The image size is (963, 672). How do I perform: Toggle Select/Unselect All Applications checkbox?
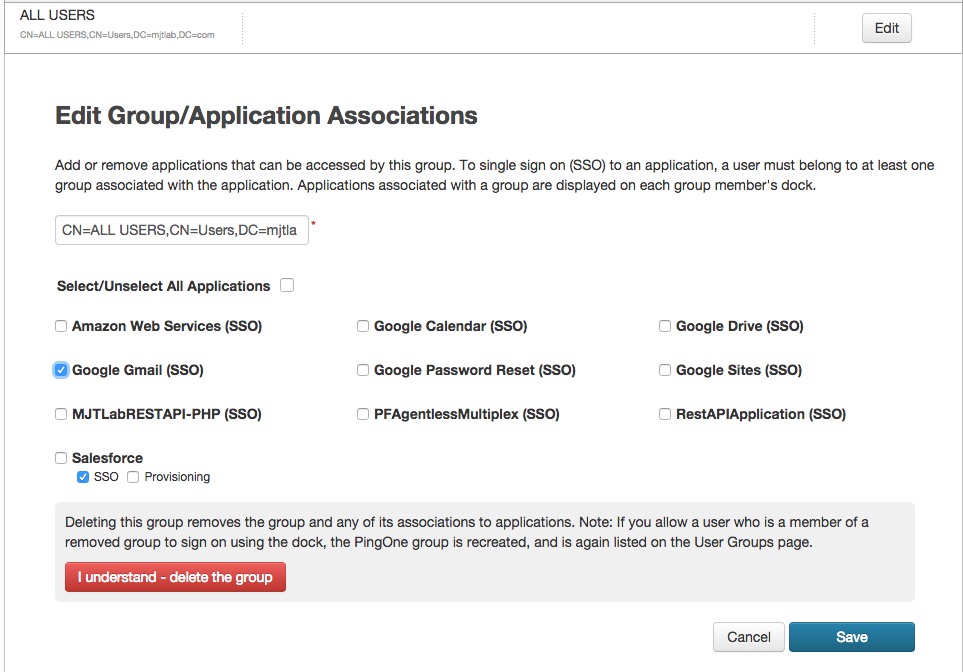(287, 286)
